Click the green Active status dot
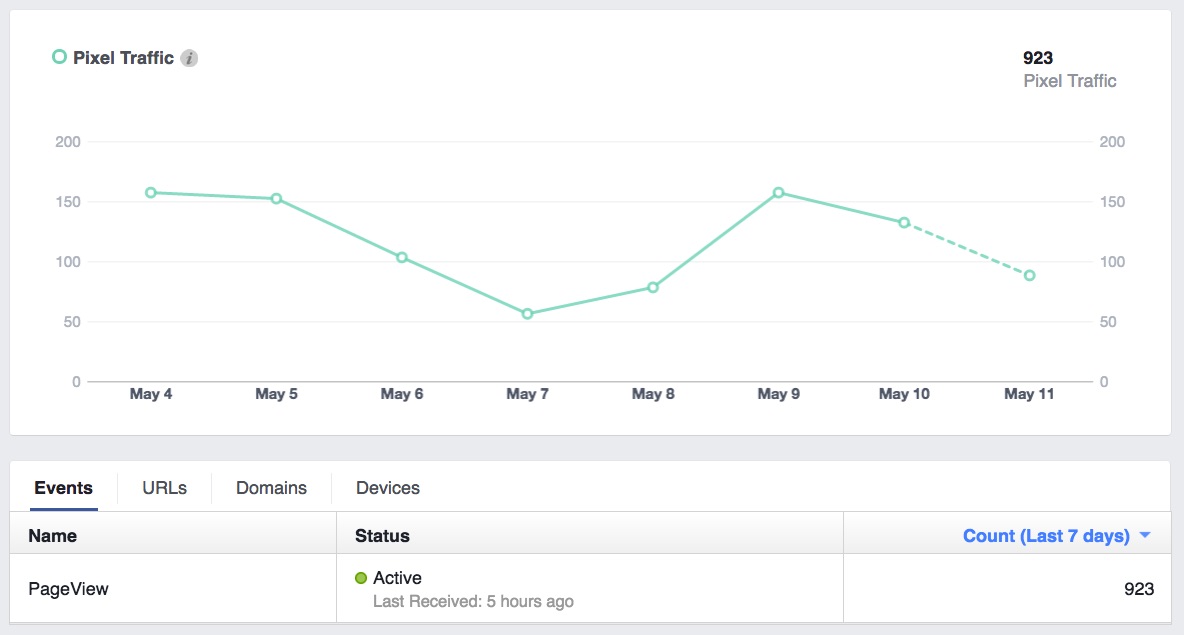The height and width of the screenshot is (635, 1184). pyautogui.click(x=361, y=578)
